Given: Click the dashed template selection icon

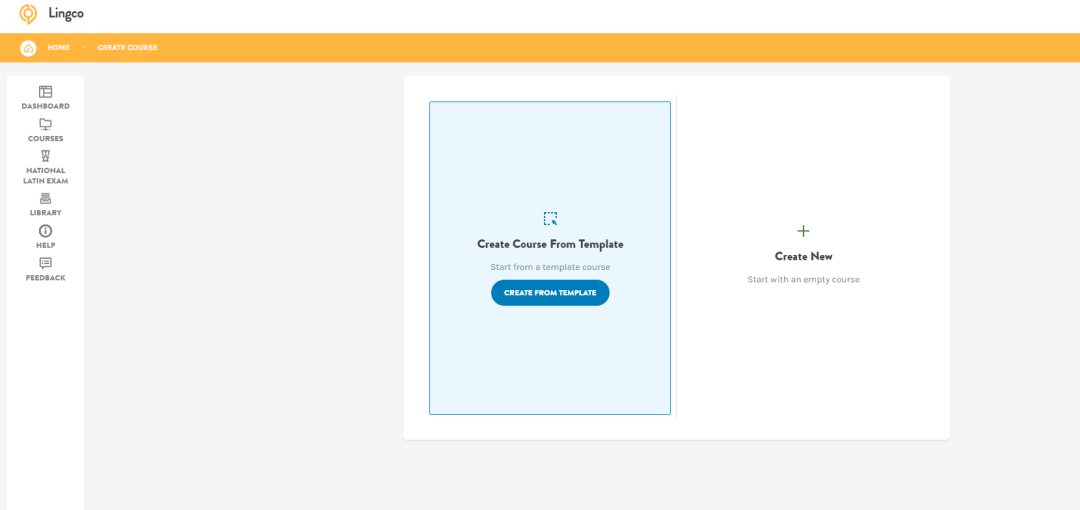Looking at the screenshot, I should click(x=550, y=218).
